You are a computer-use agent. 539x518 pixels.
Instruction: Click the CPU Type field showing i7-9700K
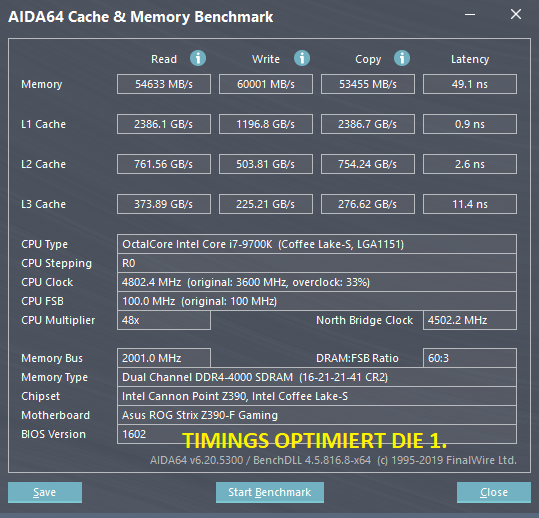tap(317, 244)
